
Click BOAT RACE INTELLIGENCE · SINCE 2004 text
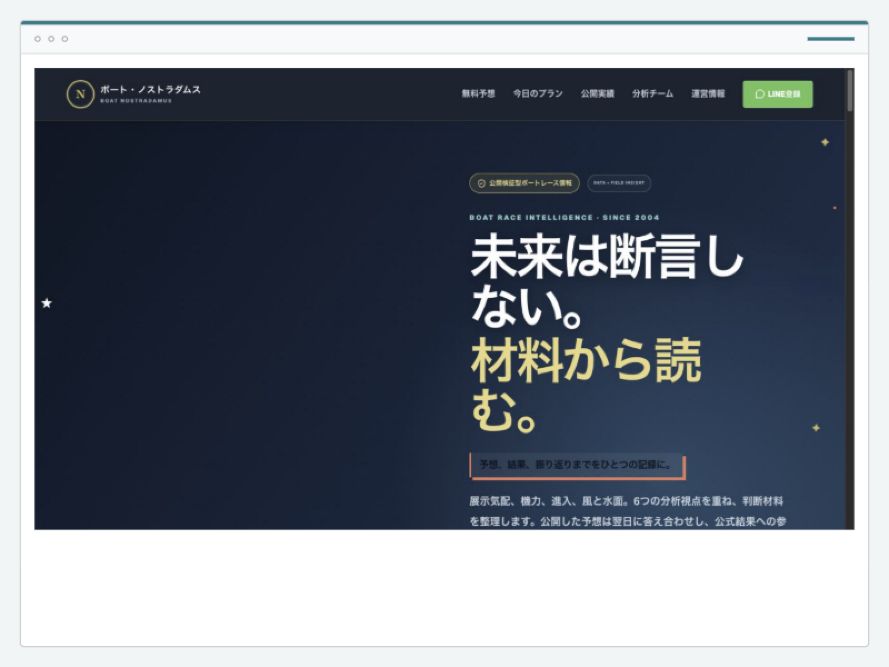pyautogui.click(x=564, y=217)
